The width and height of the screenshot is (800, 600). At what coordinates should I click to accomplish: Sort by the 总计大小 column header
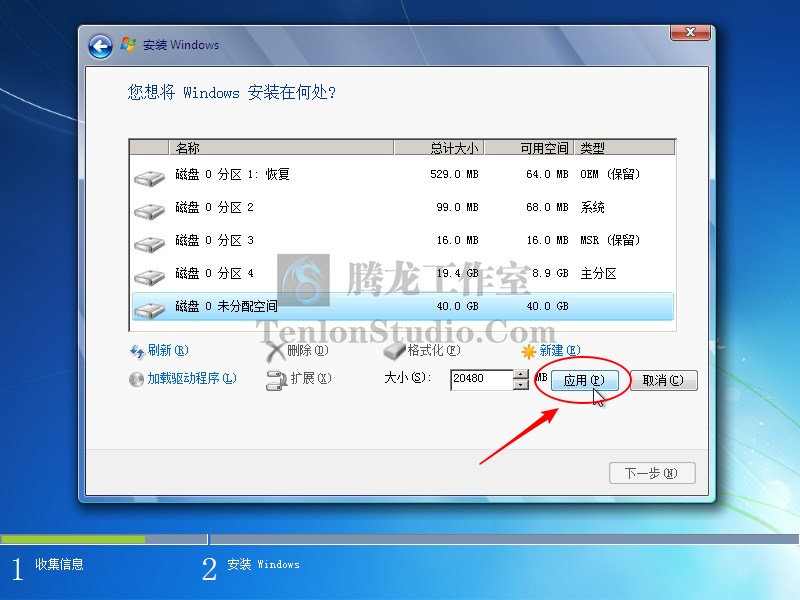click(x=439, y=148)
